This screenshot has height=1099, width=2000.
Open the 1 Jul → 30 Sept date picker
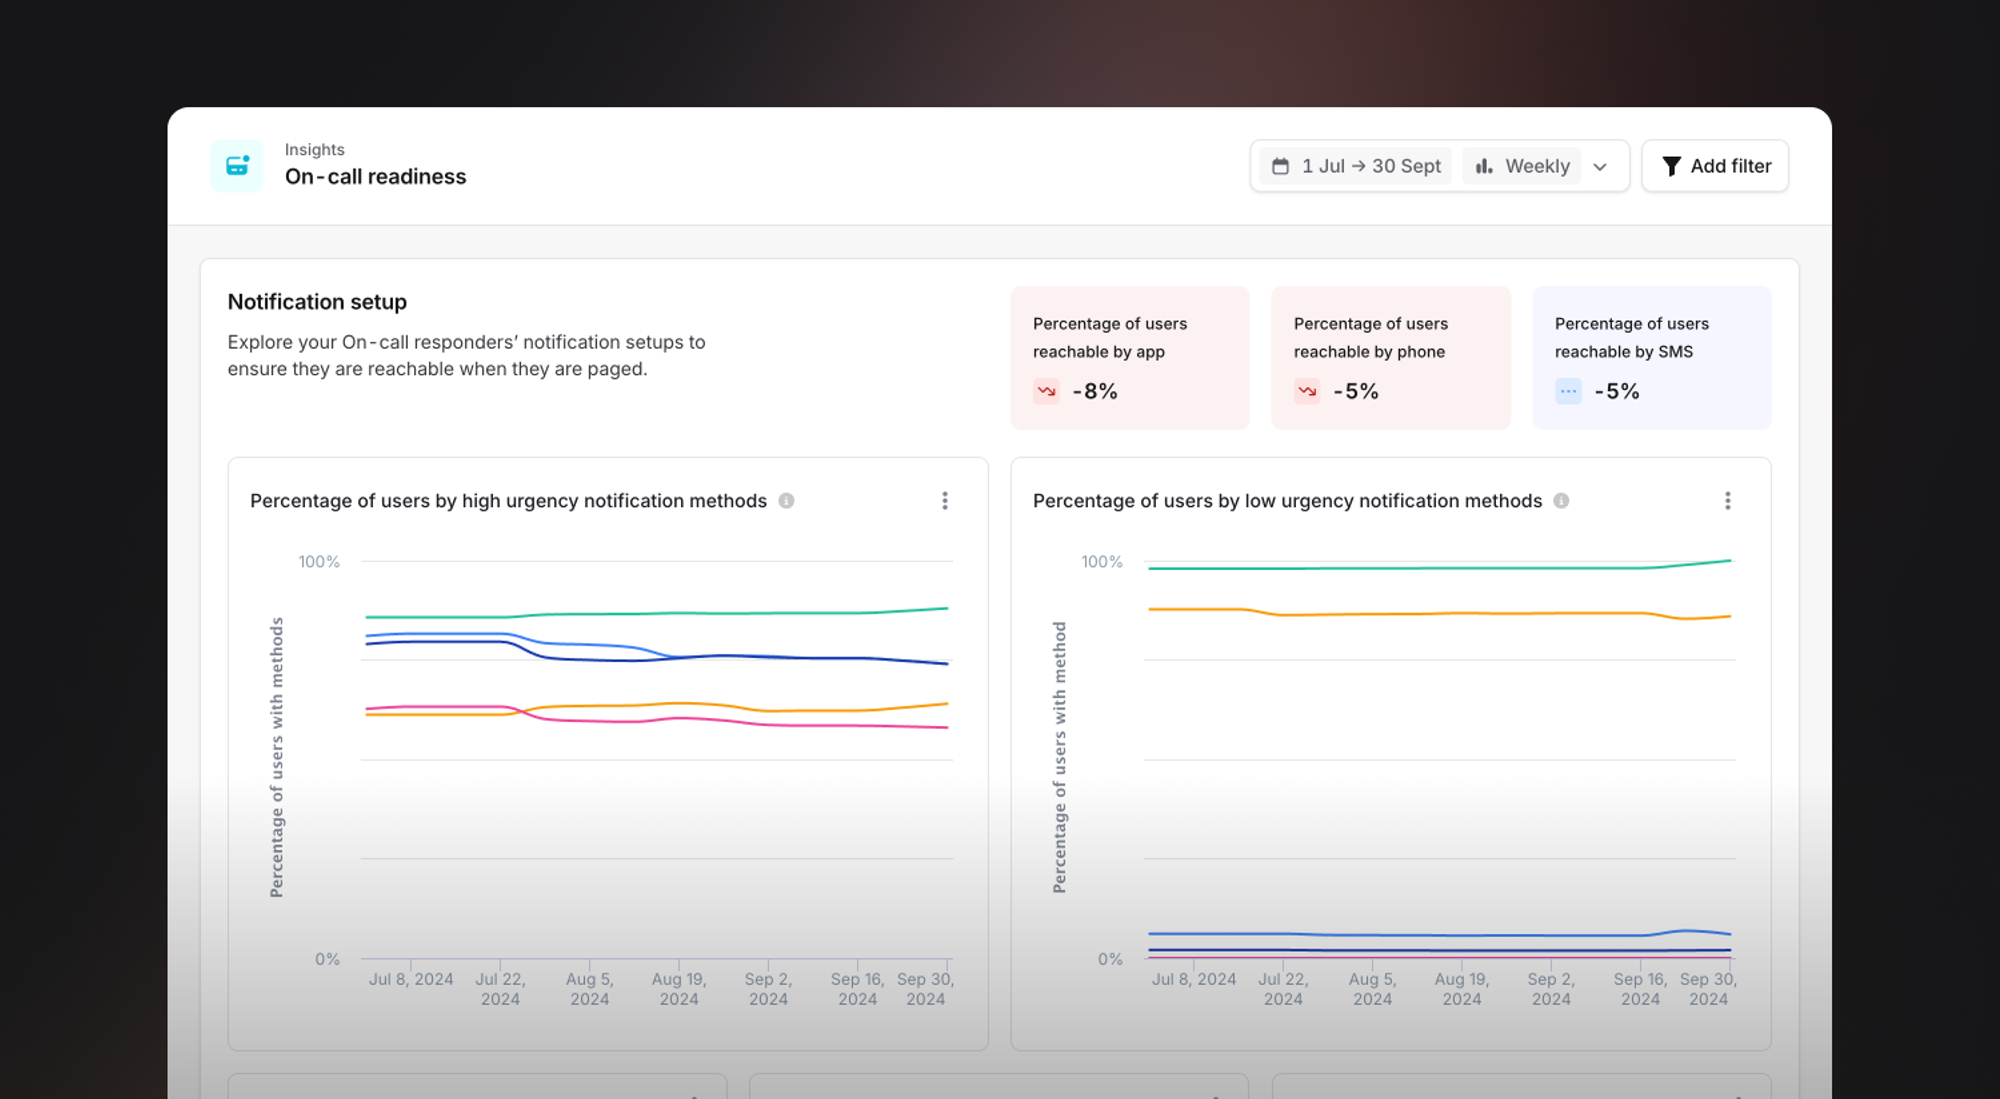pyautogui.click(x=1370, y=166)
